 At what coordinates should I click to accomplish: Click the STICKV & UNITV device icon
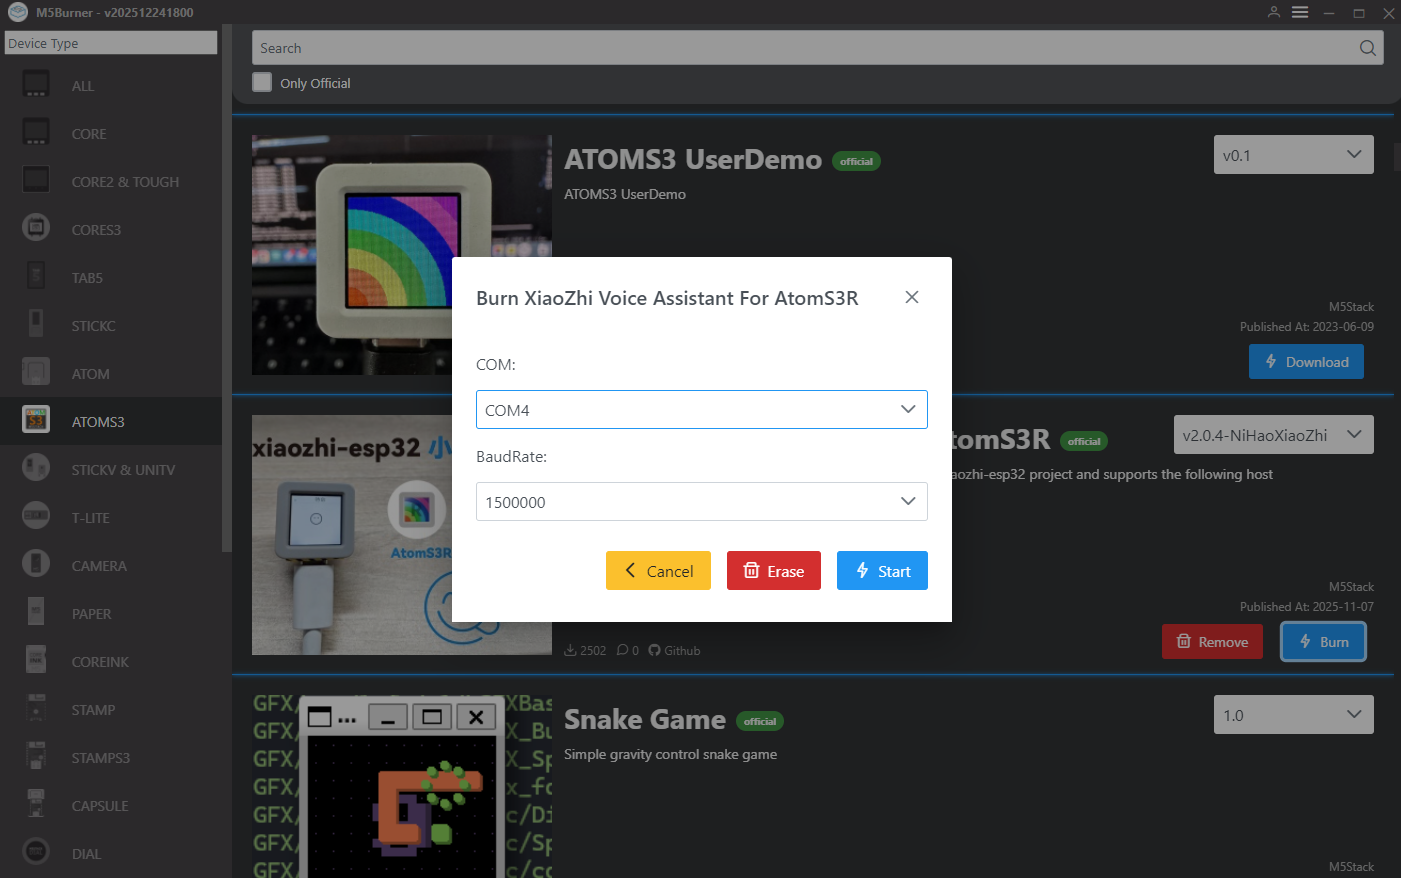point(36,469)
